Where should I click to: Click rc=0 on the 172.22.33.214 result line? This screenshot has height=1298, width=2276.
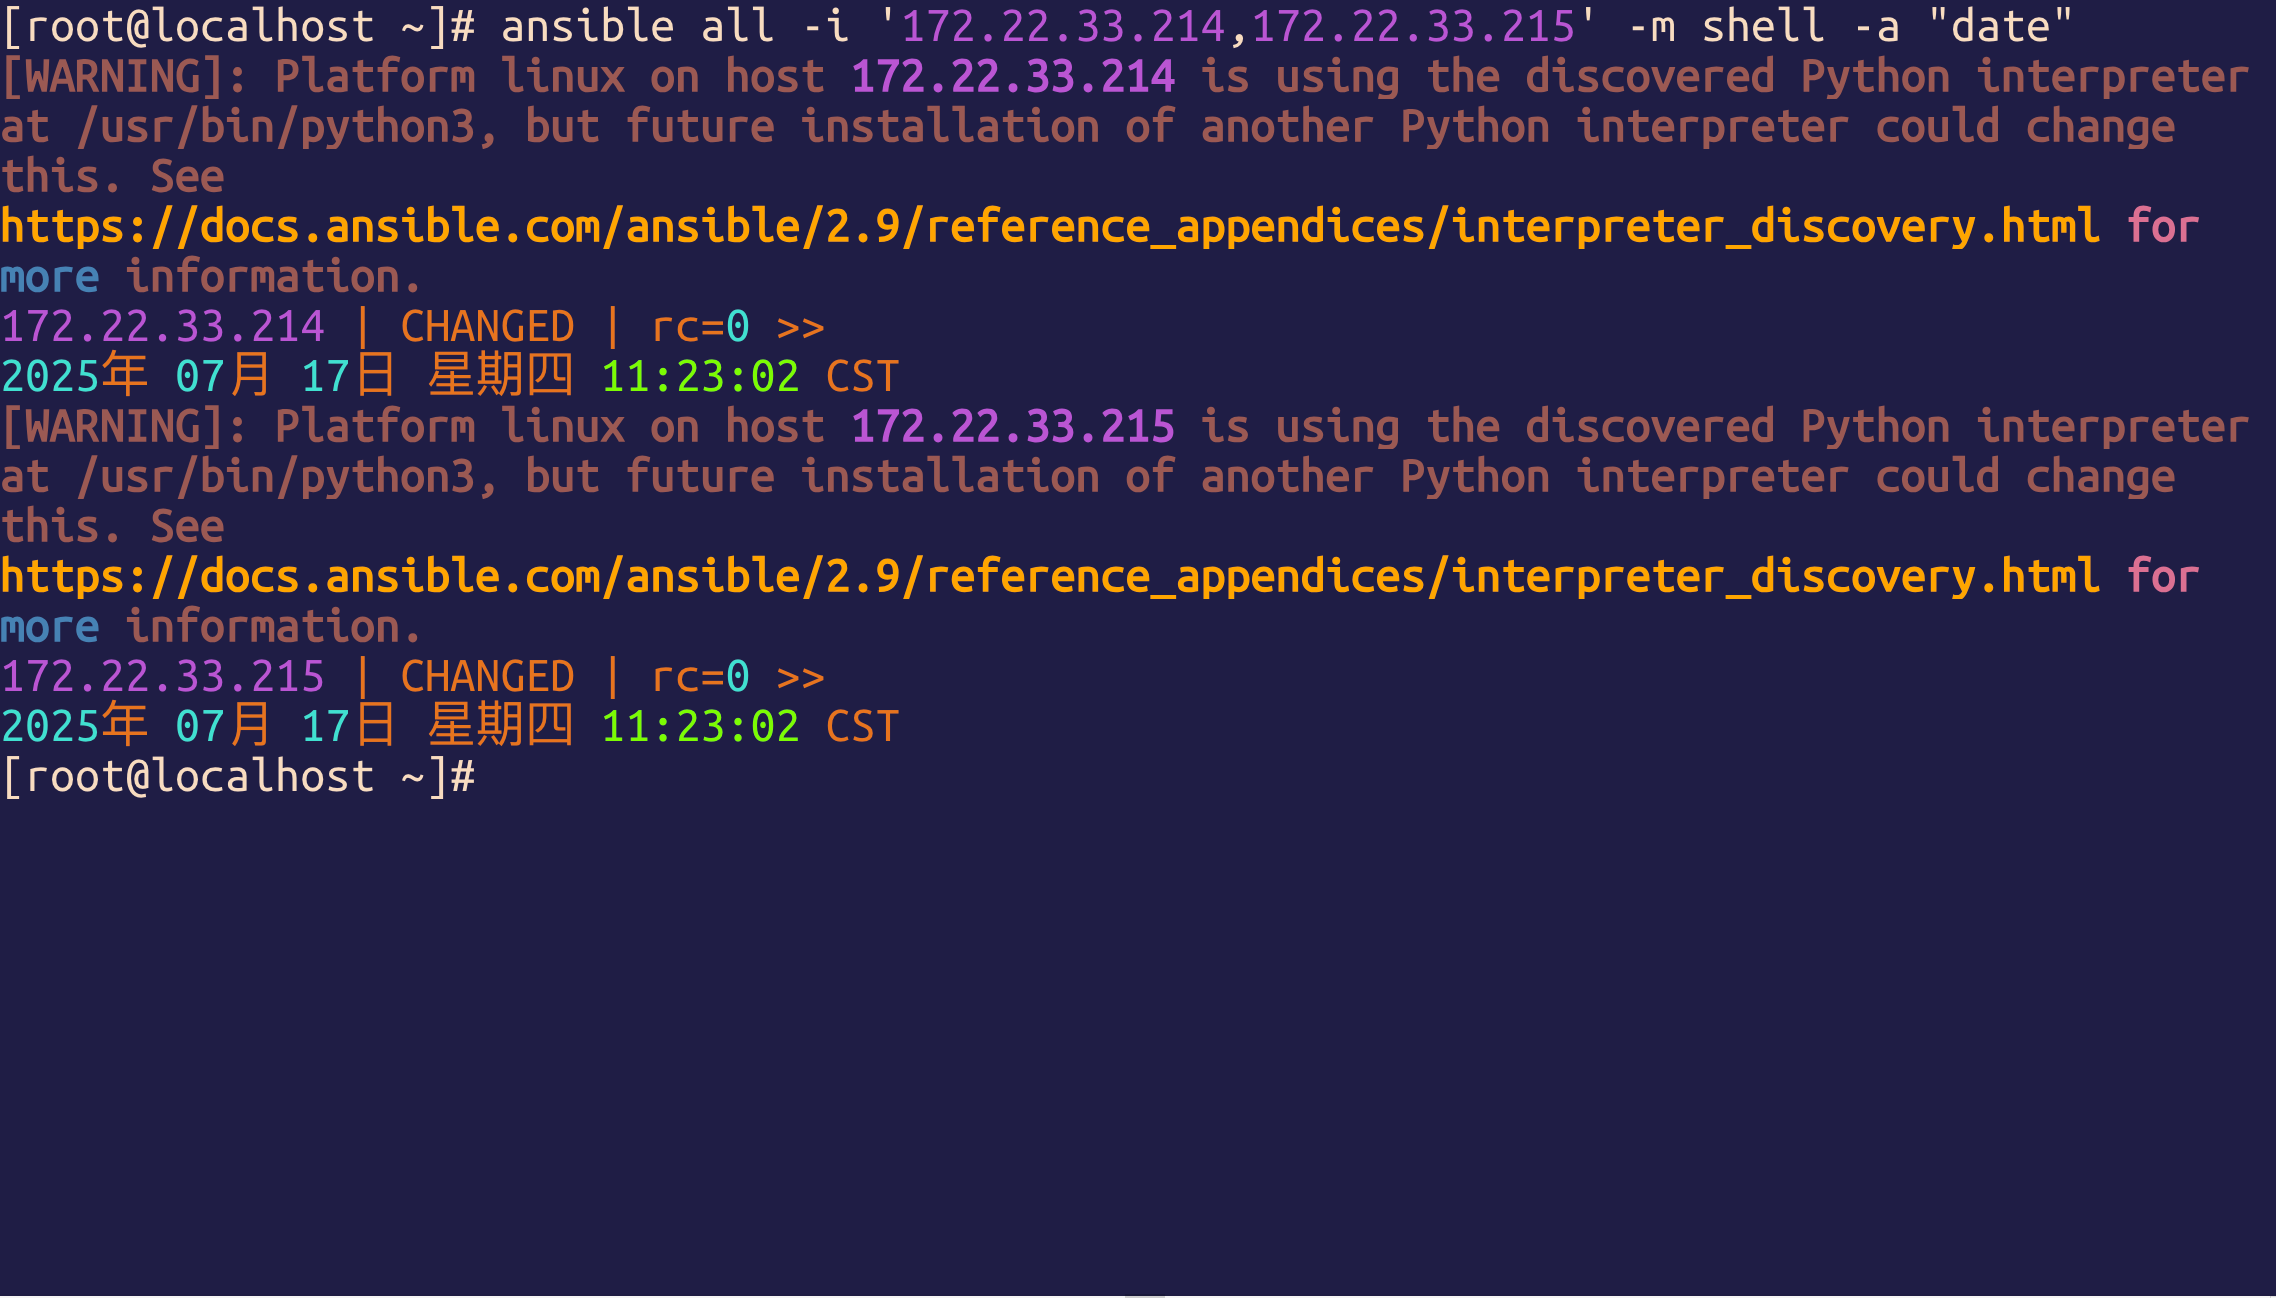pos(700,327)
